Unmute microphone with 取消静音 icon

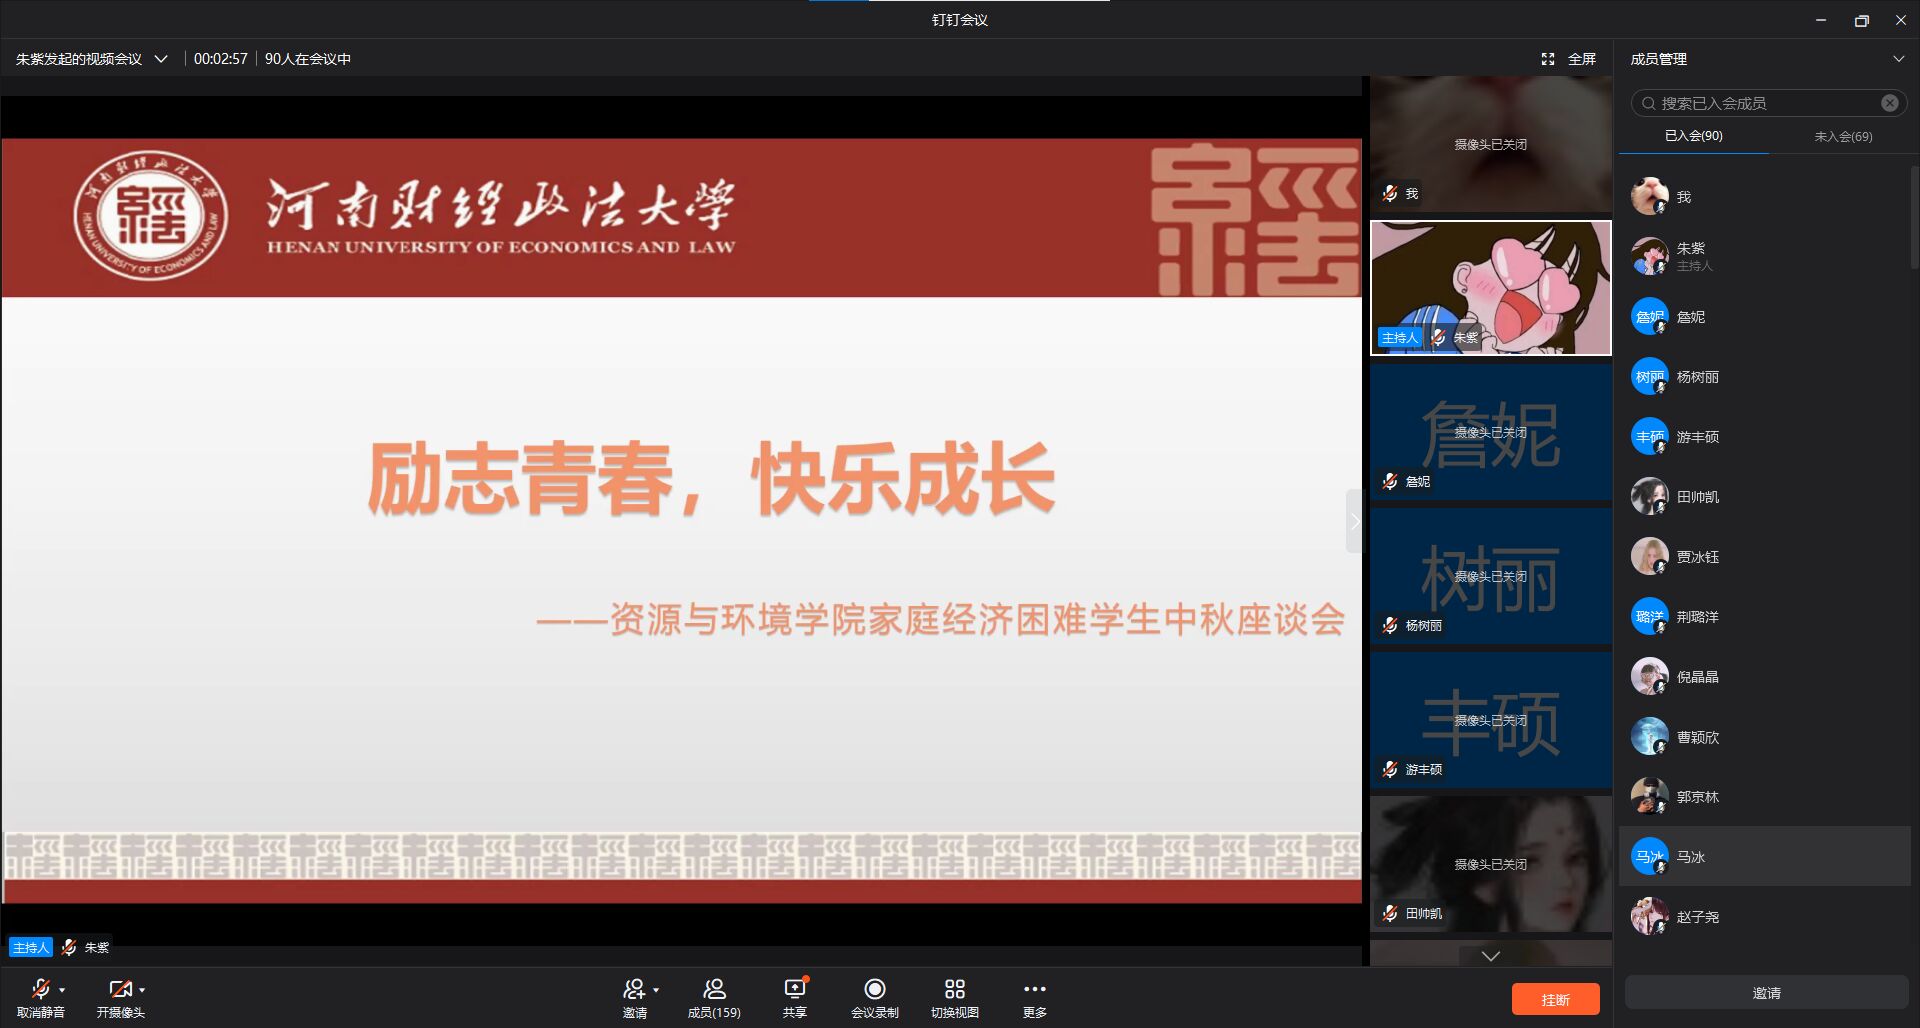point(40,989)
